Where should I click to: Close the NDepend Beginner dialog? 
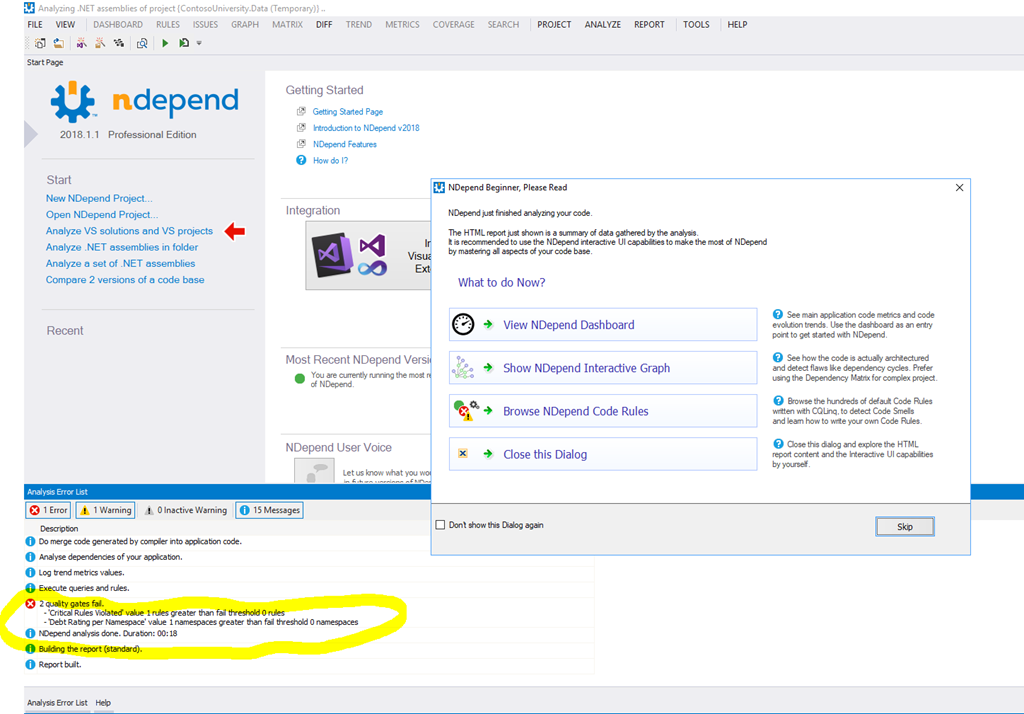tap(959, 187)
